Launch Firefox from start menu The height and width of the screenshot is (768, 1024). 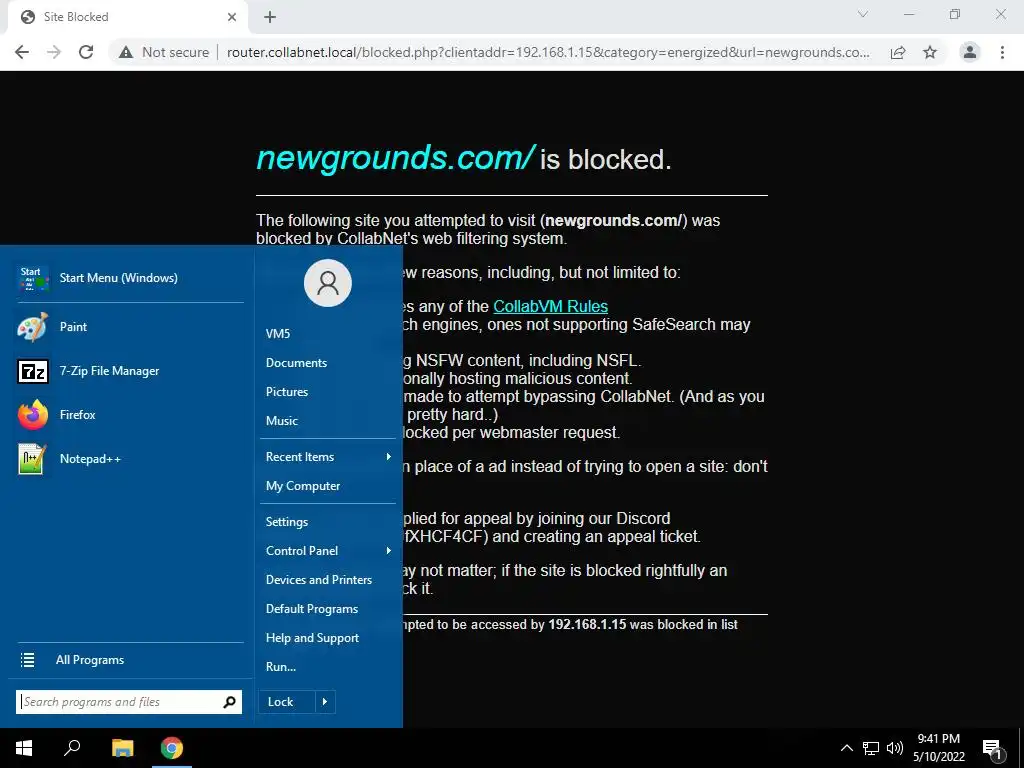click(x=131, y=415)
